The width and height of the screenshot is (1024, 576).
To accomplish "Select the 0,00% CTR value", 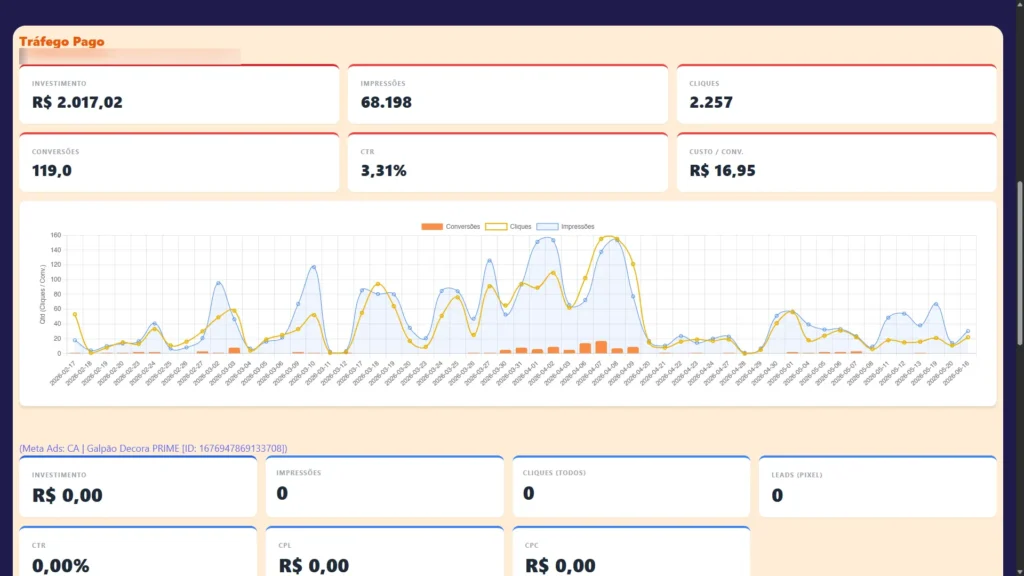I will (x=60, y=566).
